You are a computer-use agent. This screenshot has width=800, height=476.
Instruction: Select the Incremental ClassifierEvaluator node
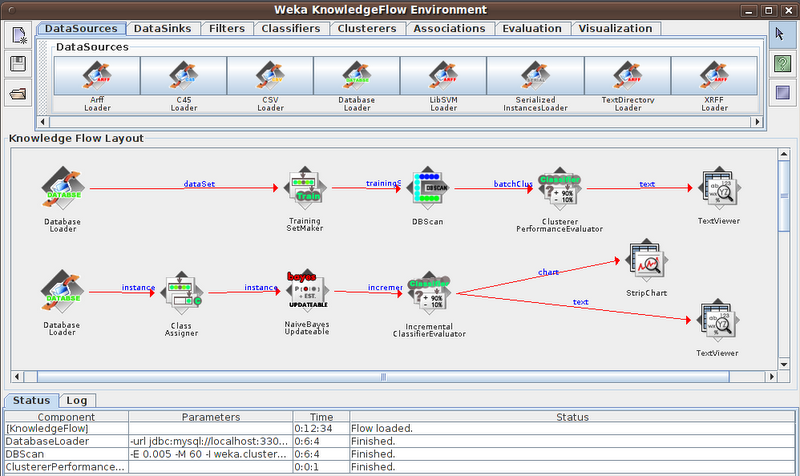429,294
